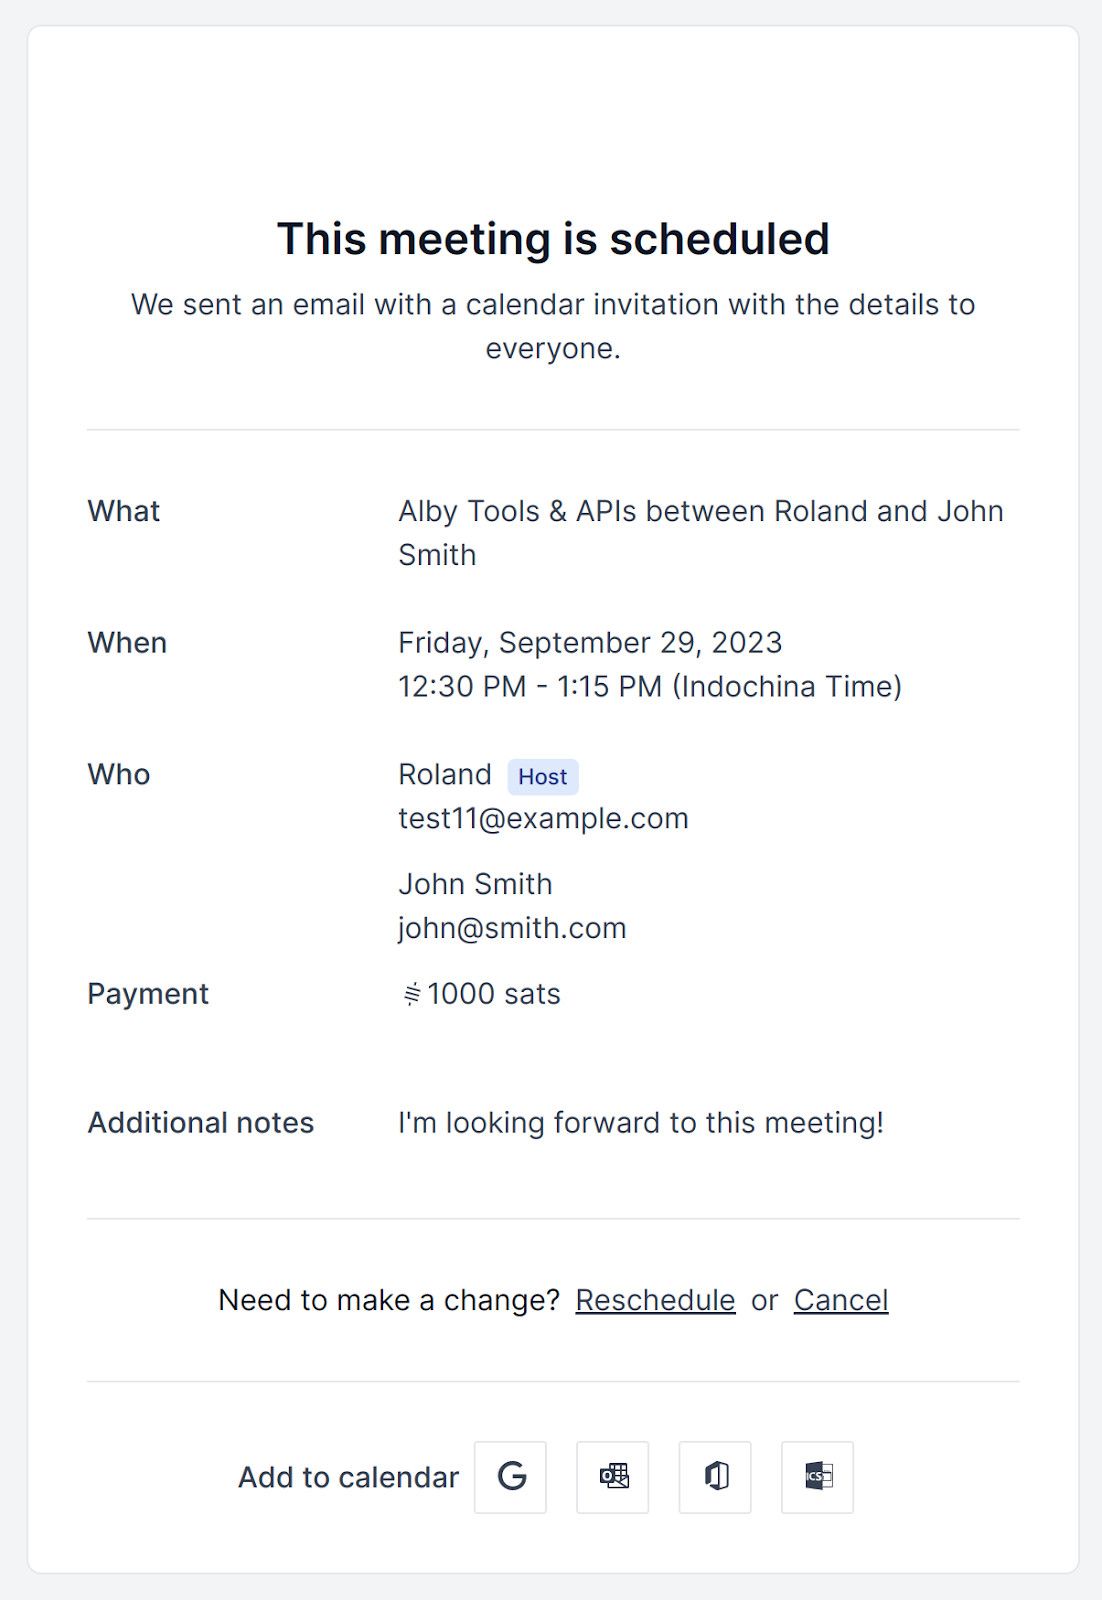Click the sats symbol beside 1000
The width and height of the screenshot is (1102, 1600).
click(x=411, y=994)
